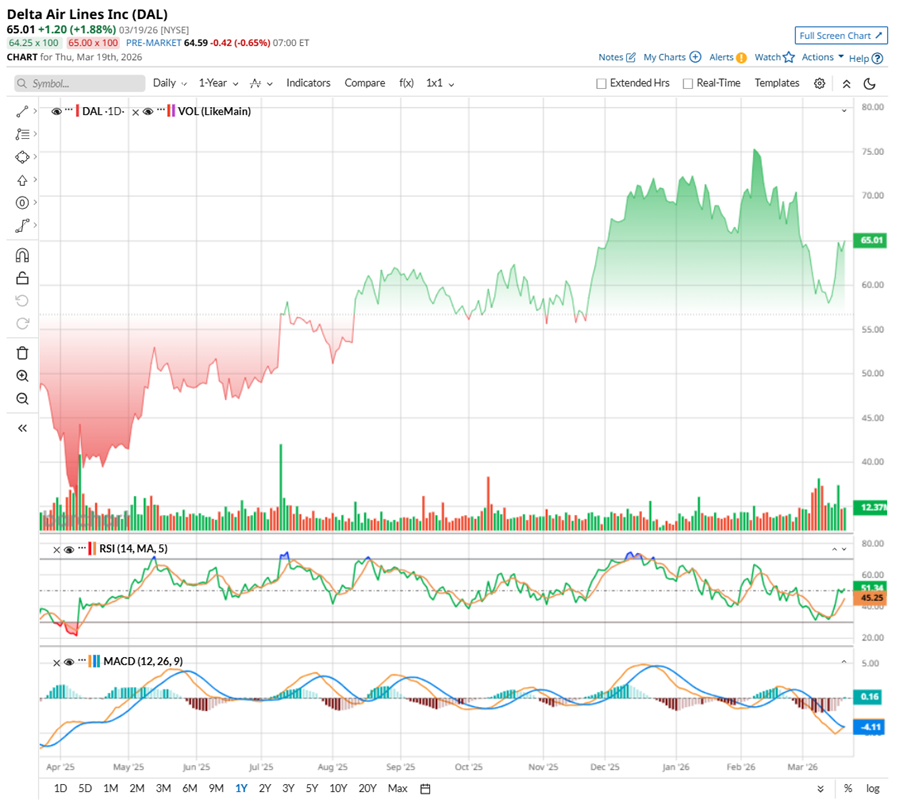Open My Charts
903x800 pixels.
pos(671,57)
